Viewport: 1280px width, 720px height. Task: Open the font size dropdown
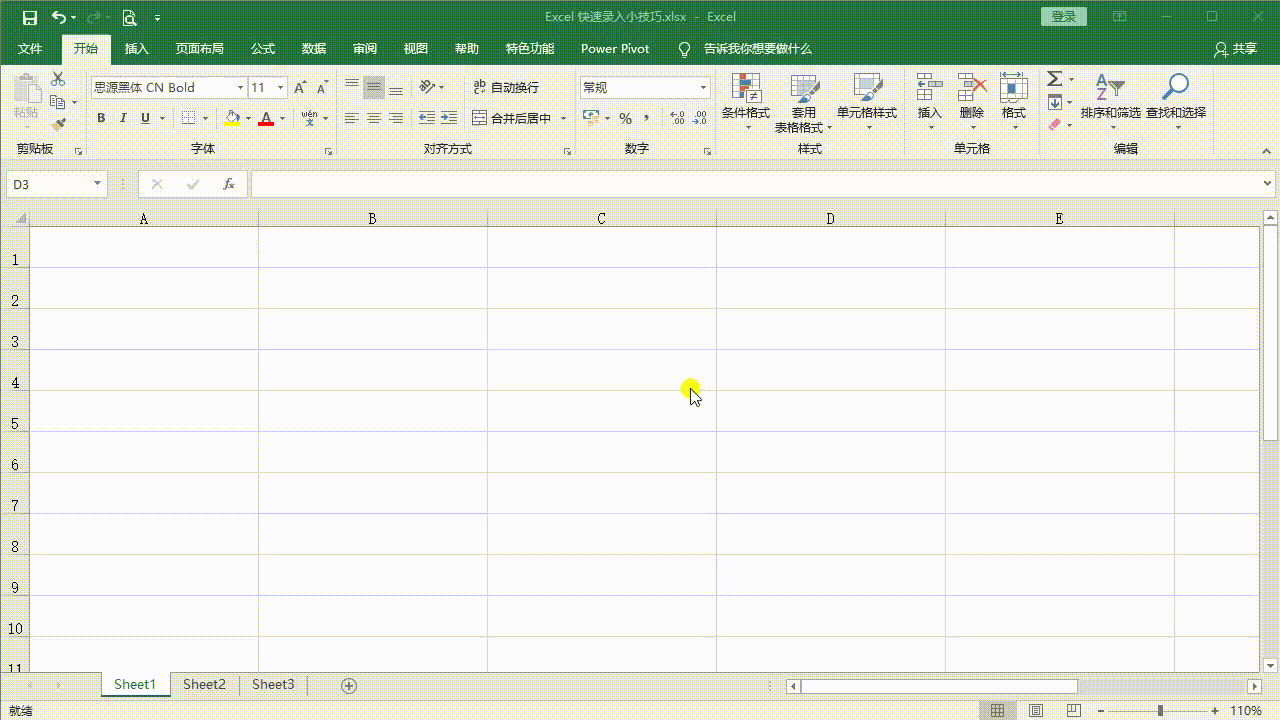click(280, 87)
